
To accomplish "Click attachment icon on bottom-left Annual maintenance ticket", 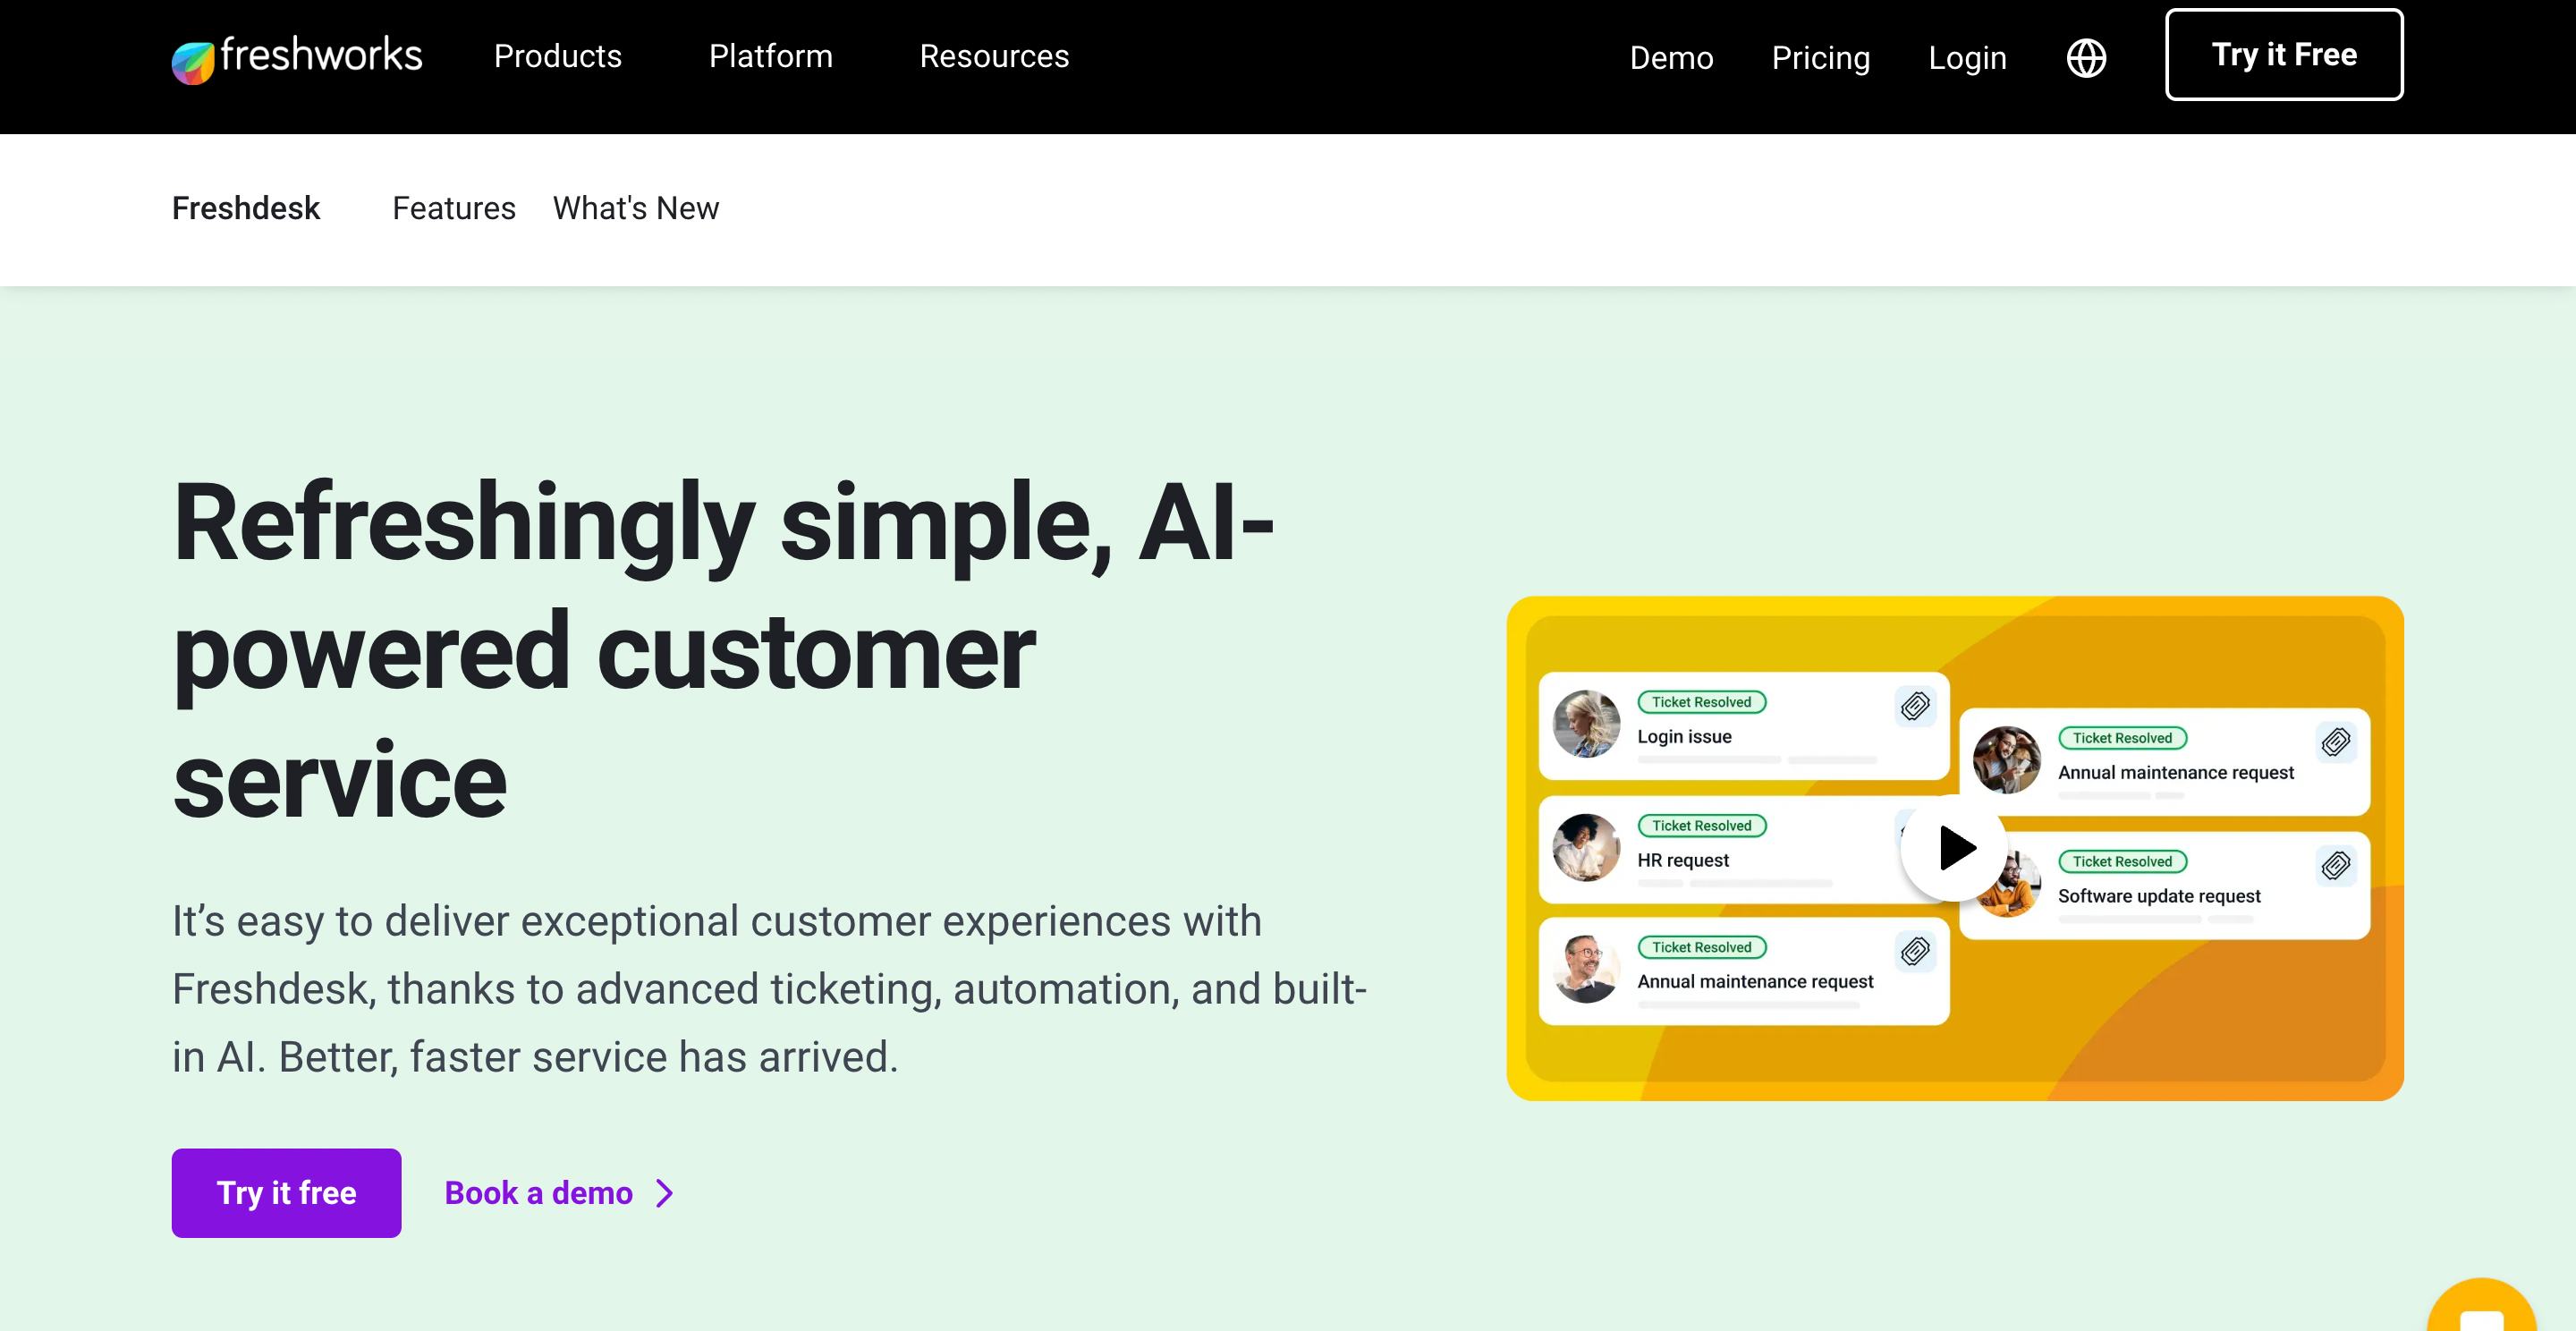I will (x=1915, y=951).
